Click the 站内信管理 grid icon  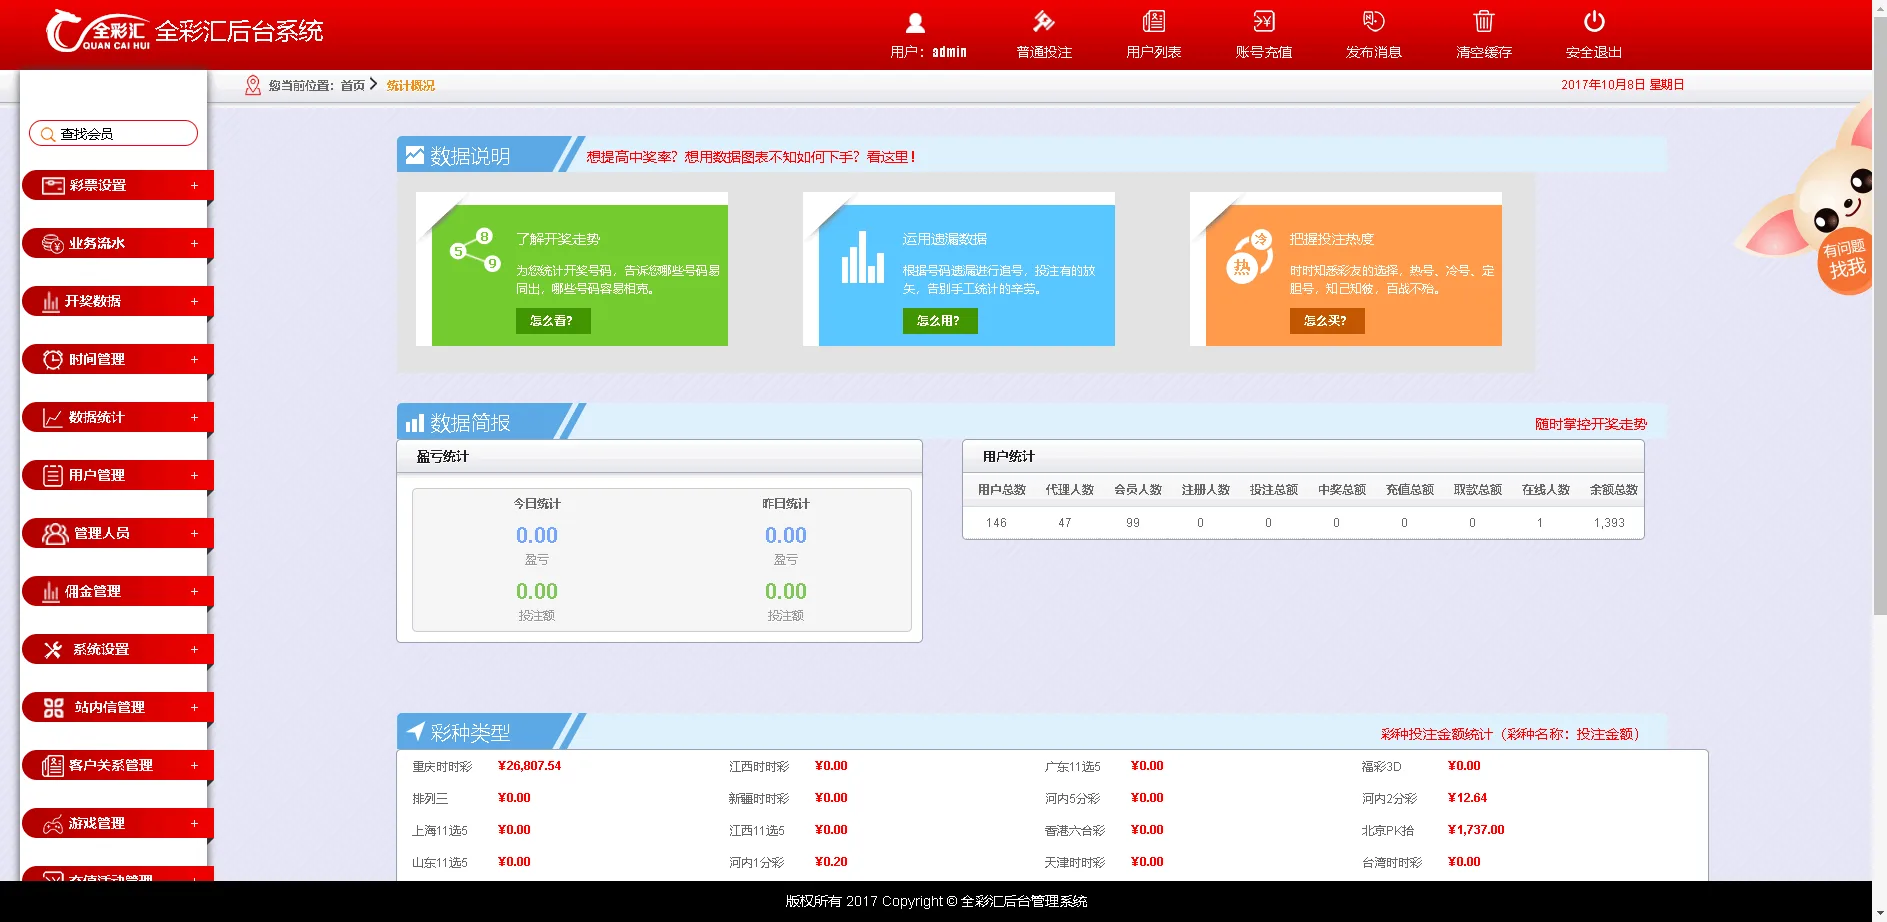pyautogui.click(x=54, y=707)
